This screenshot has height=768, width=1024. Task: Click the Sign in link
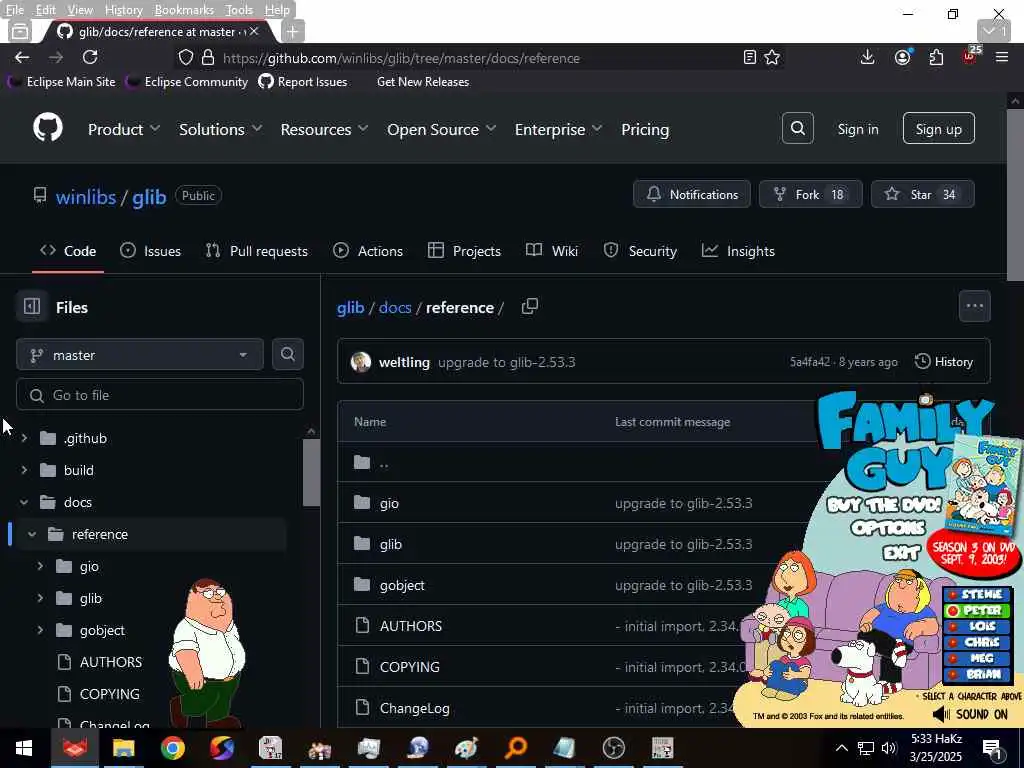point(857,129)
